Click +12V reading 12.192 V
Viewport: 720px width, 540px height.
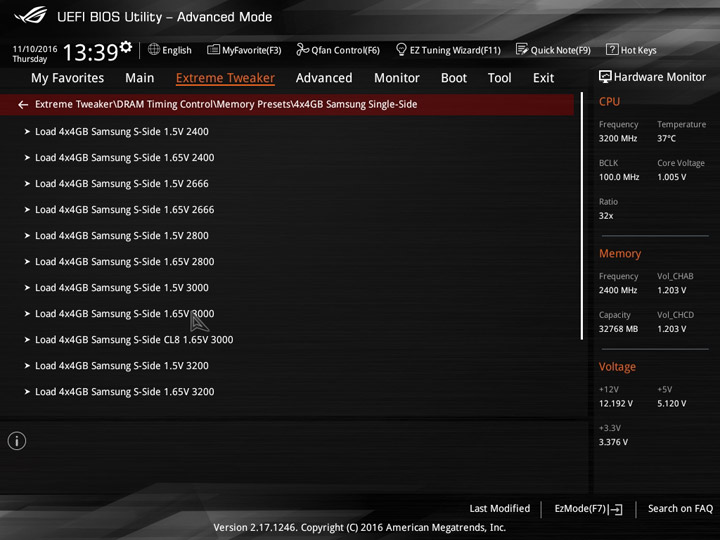[x=615, y=404]
